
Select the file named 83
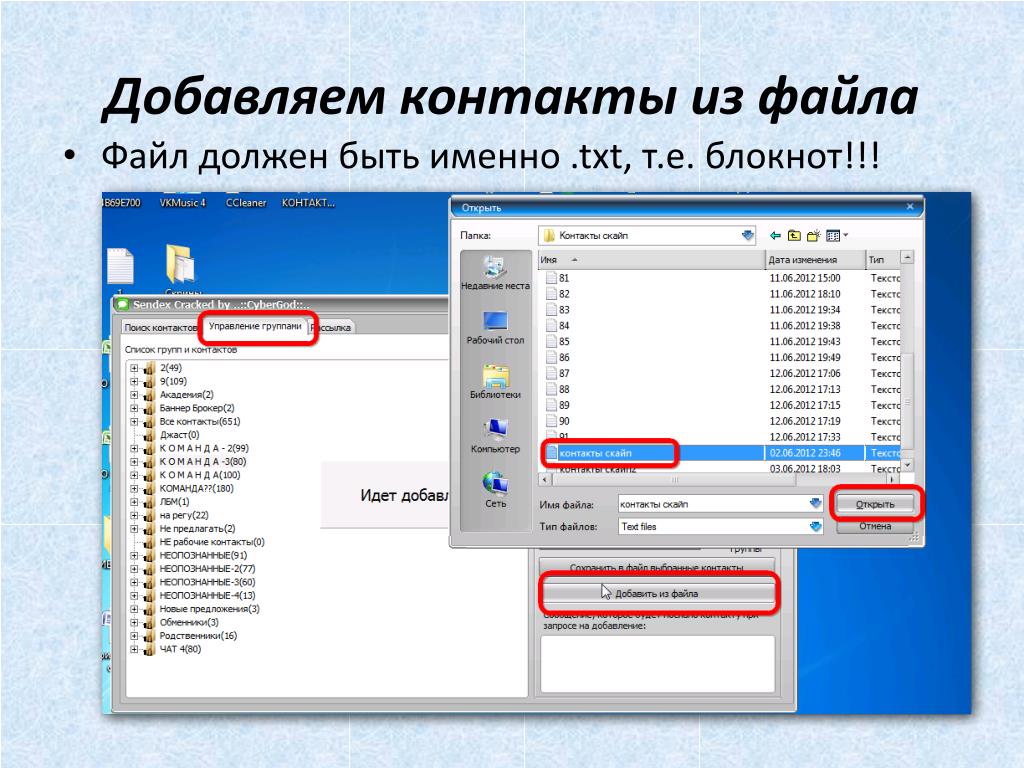click(564, 310)
